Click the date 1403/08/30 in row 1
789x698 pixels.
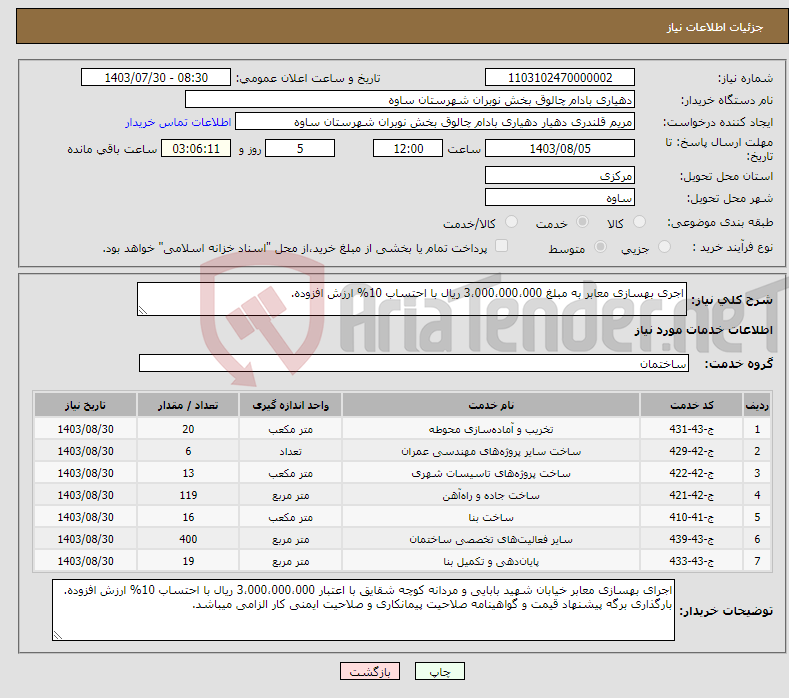click(x=86, y=429)
